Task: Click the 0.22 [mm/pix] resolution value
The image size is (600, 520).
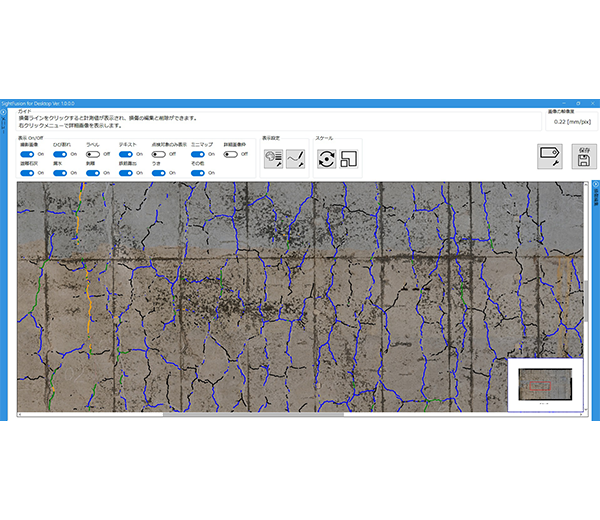Action: [x=572, y=122]
